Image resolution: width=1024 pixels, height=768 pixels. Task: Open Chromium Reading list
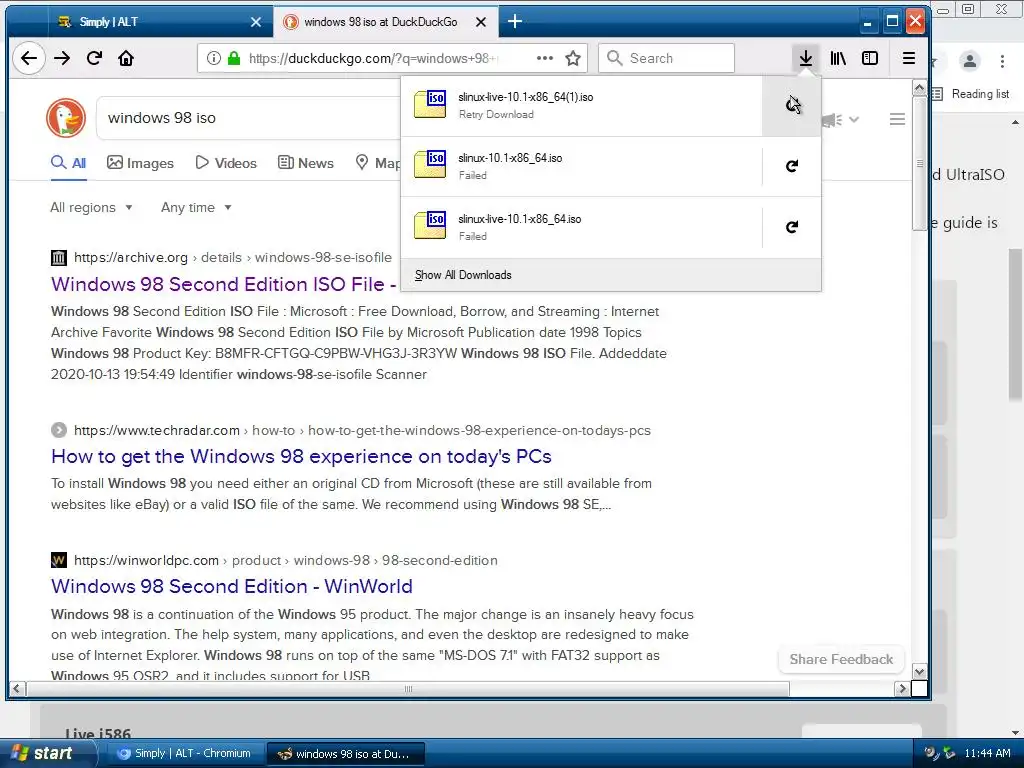[972, 94]
